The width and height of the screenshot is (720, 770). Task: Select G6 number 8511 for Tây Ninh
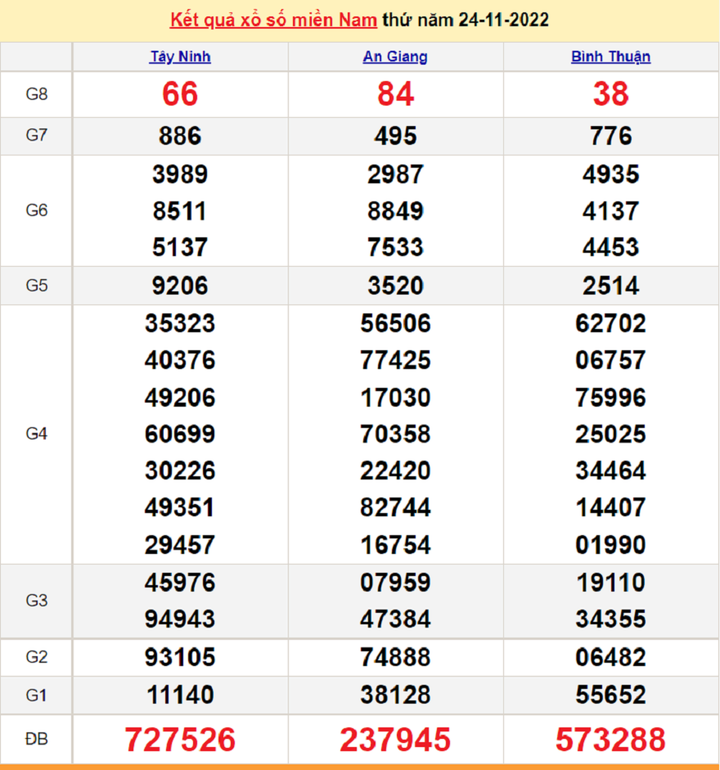(180, 211)
